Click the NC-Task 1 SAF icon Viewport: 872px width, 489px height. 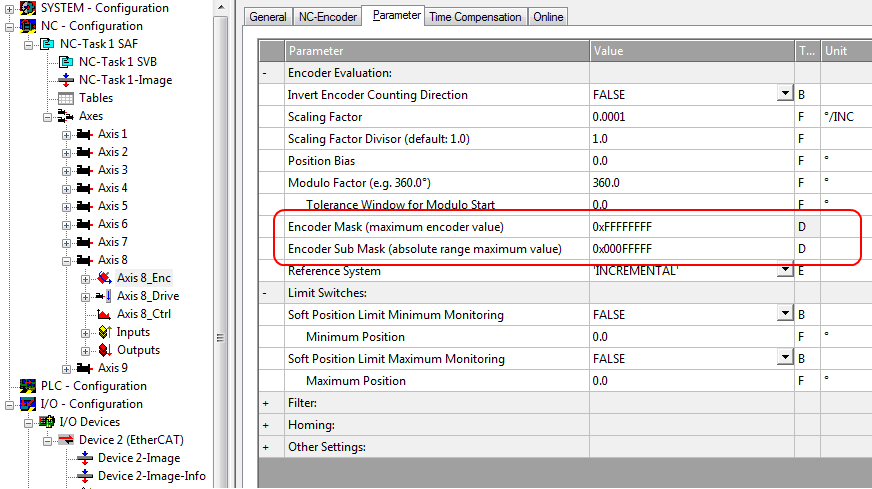point(47,43)
